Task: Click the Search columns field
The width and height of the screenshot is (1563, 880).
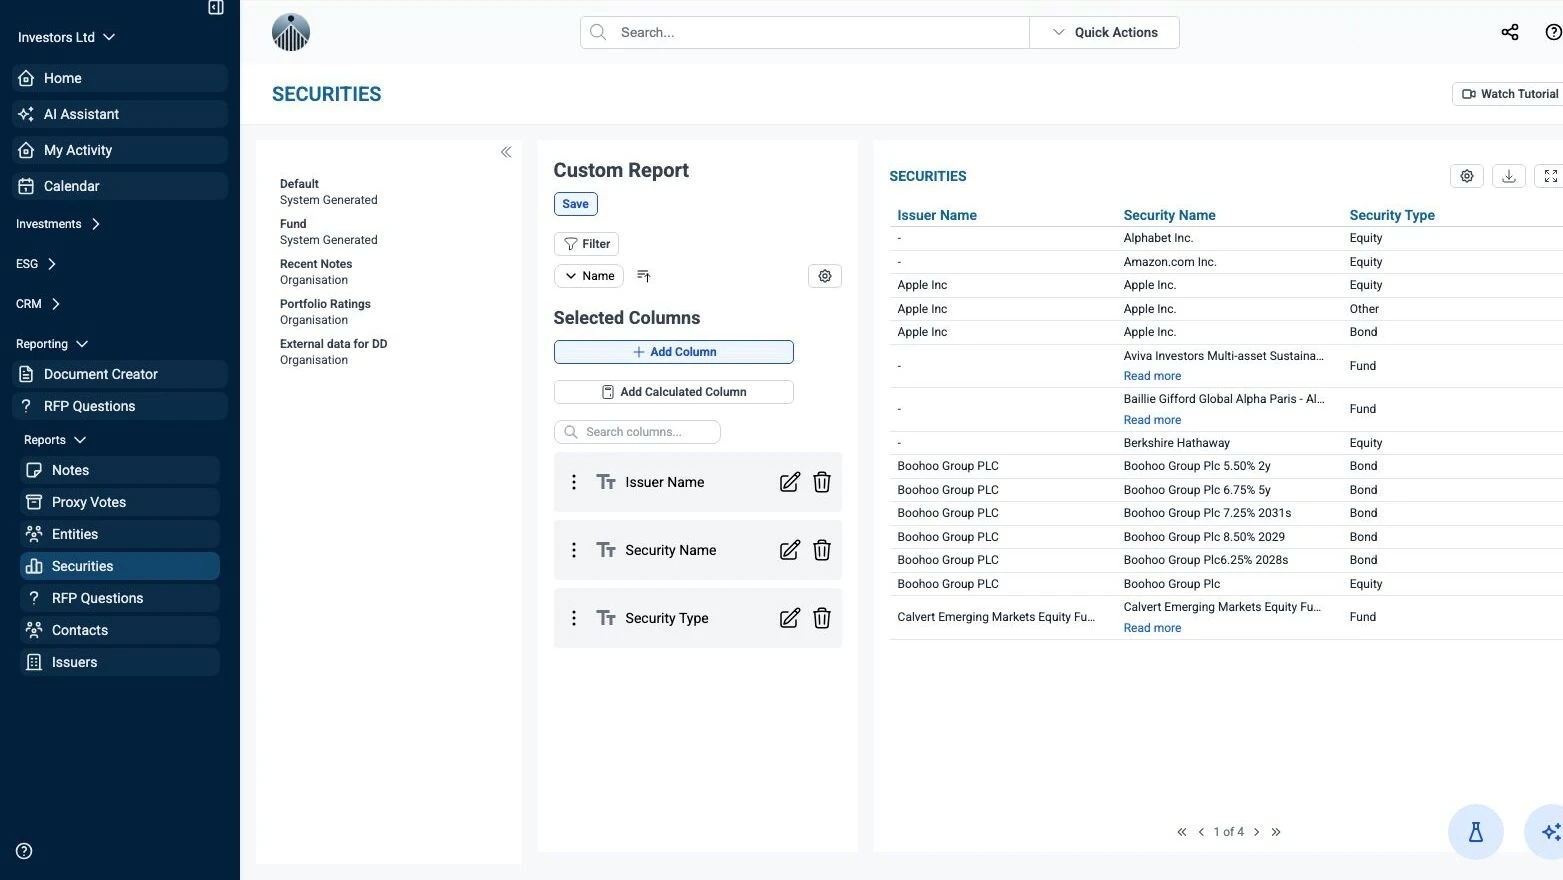Action: coord(637,432)
